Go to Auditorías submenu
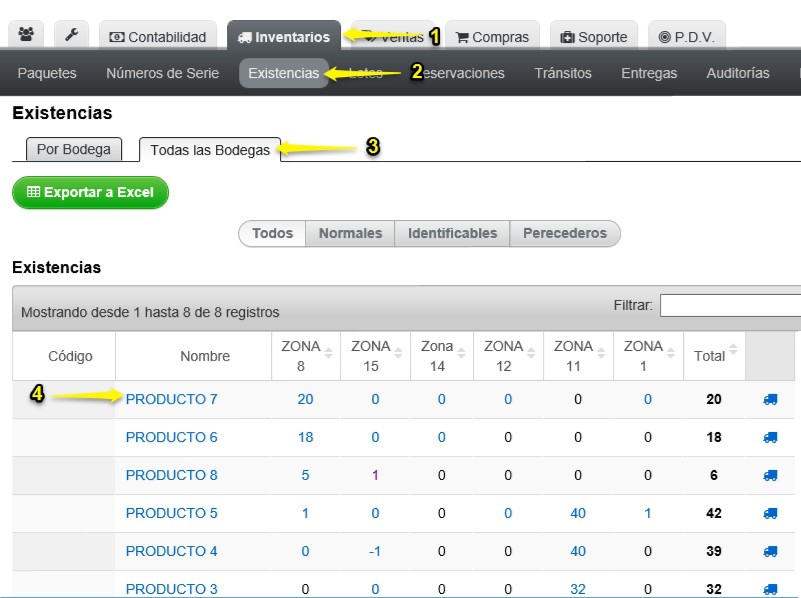801x598 pixels. click(x=738, y=73)
